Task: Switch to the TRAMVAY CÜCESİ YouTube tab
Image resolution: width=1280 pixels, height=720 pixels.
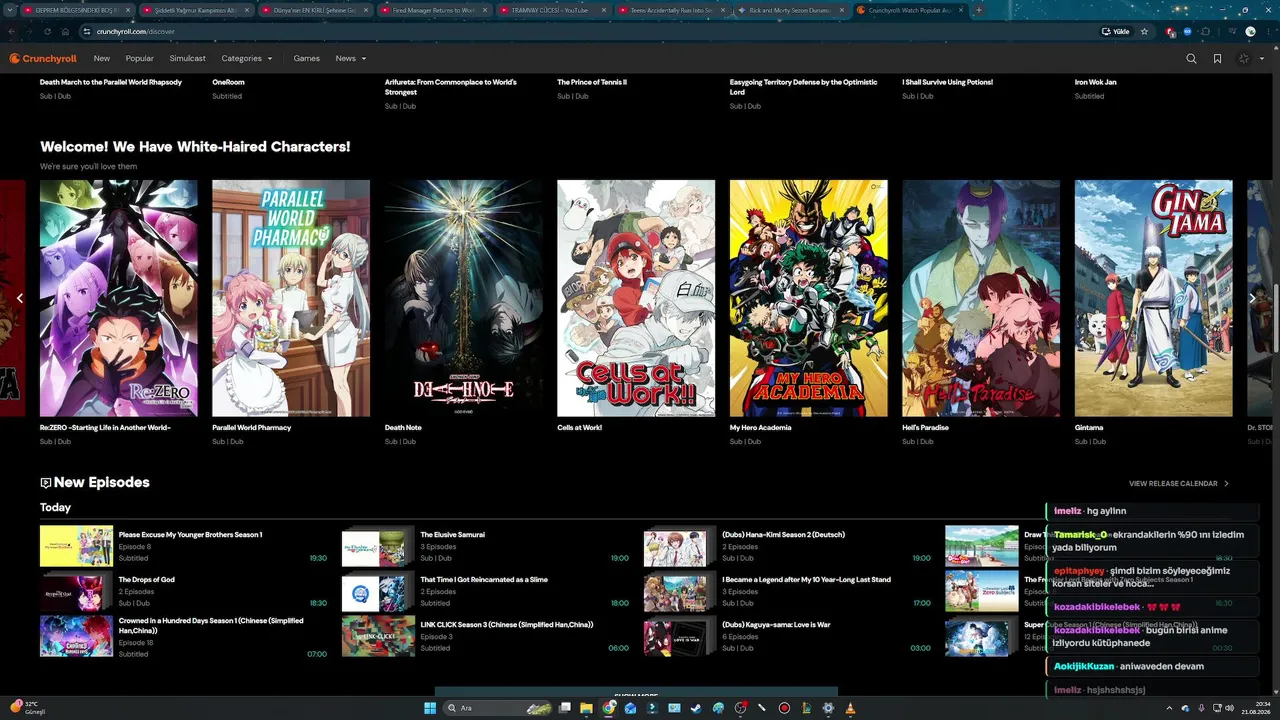Action: tap(553, 10)
